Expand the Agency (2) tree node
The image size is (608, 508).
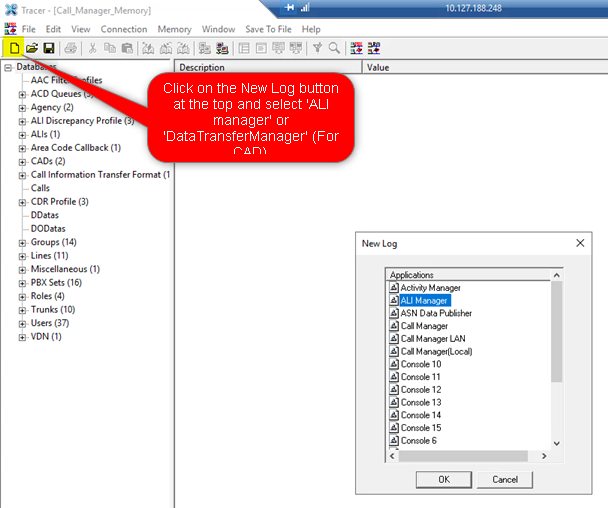pyautogui.click(x=22, y=108)
